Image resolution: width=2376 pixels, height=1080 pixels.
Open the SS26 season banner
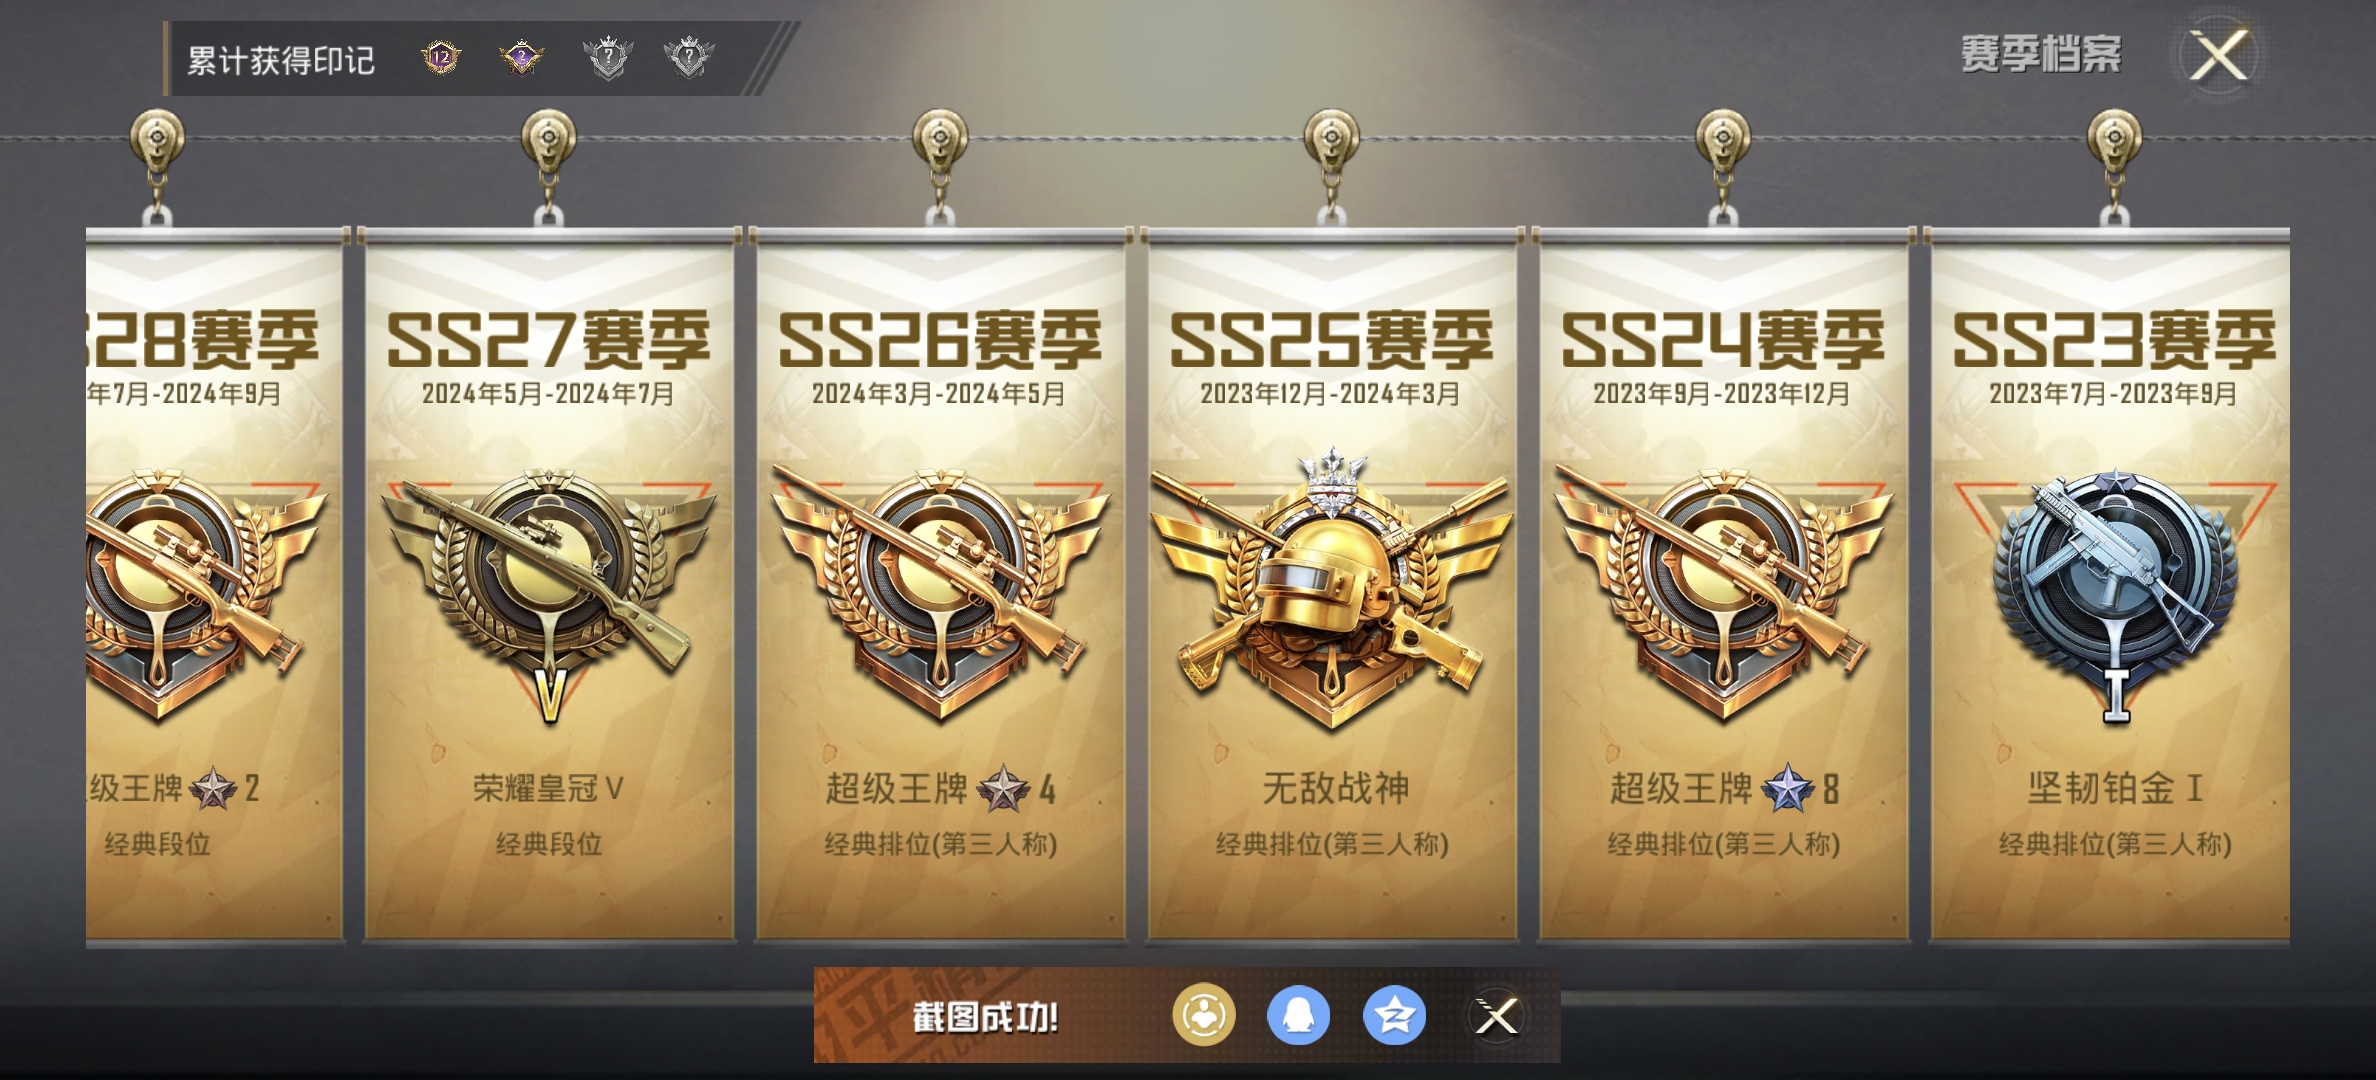click(940, 585)
